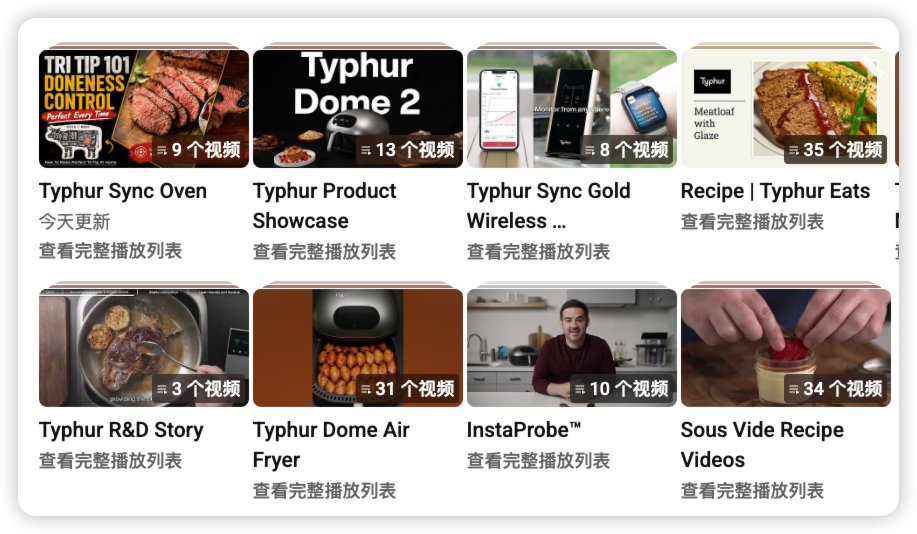View full playlist under Typhur R&D Story
Screen dimensions: 917x534
pyautogui.click(x=111, y=461)
